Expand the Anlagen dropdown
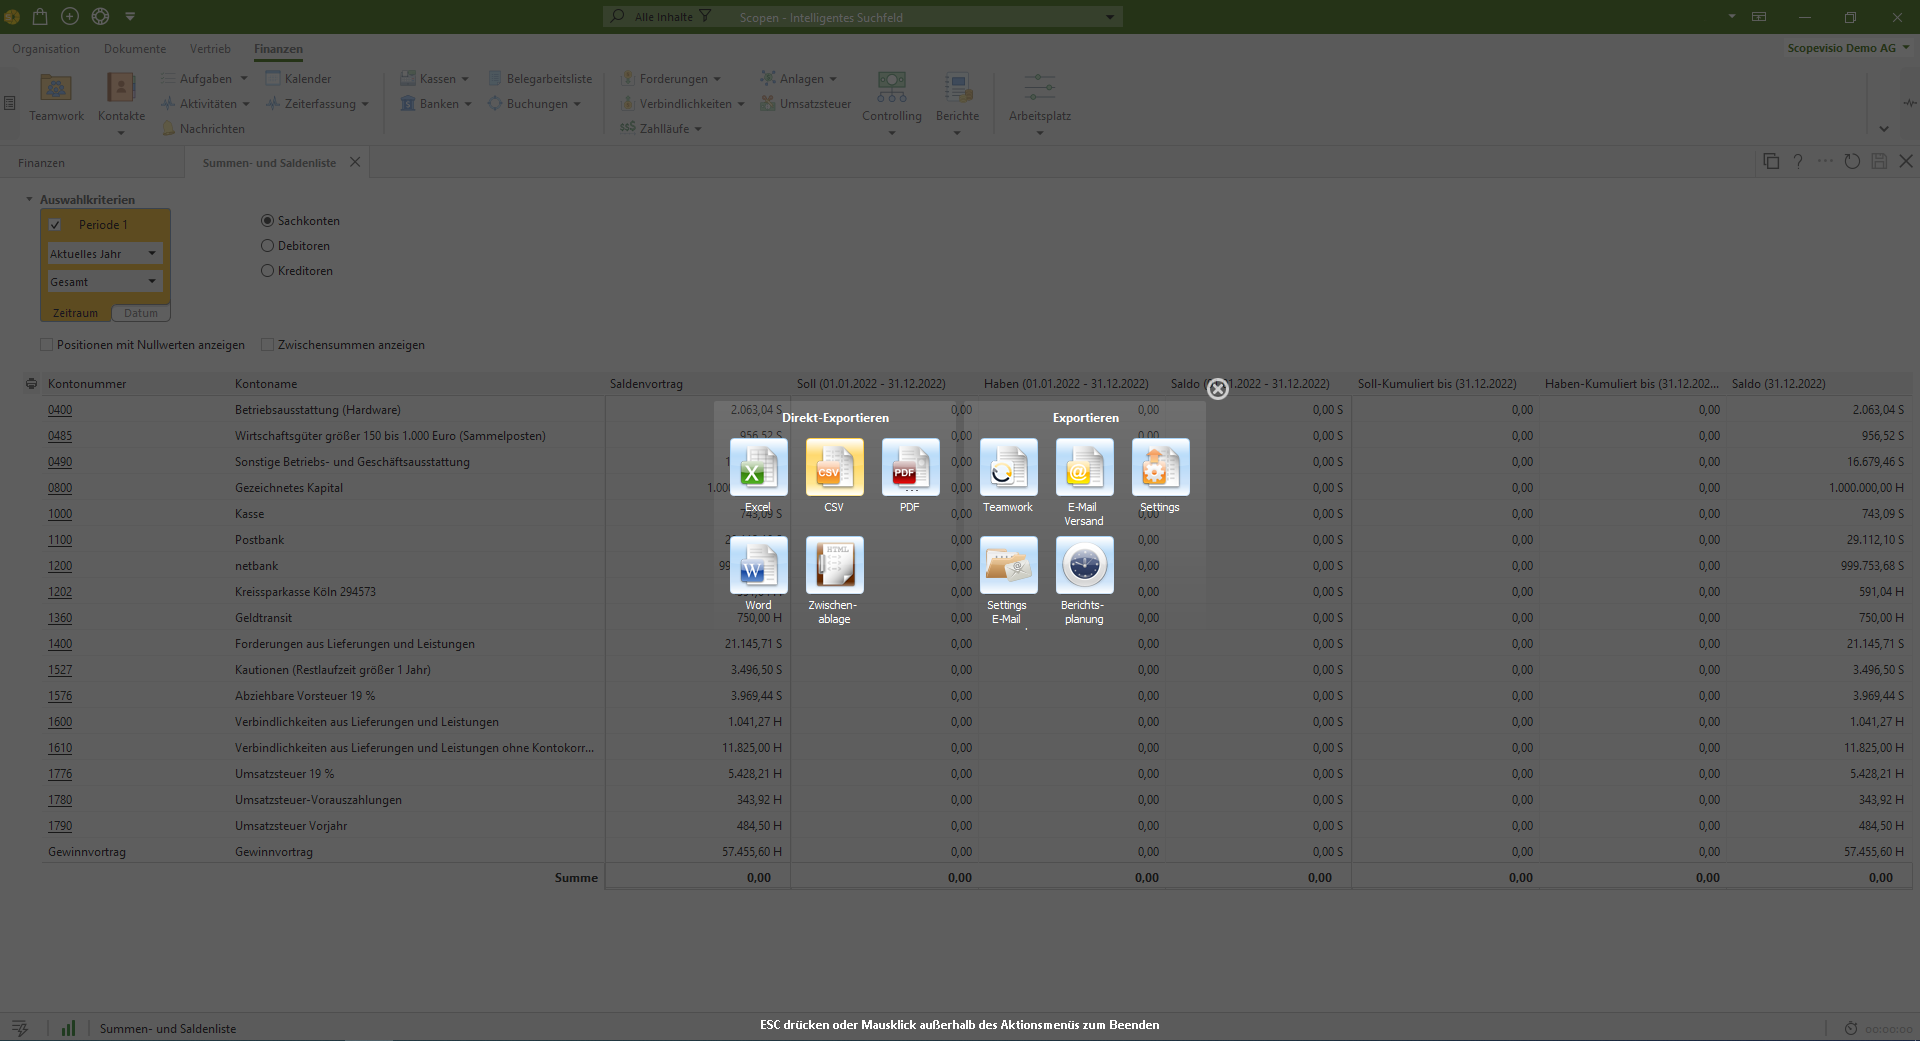1920x1041 pixels. (833, 79)
